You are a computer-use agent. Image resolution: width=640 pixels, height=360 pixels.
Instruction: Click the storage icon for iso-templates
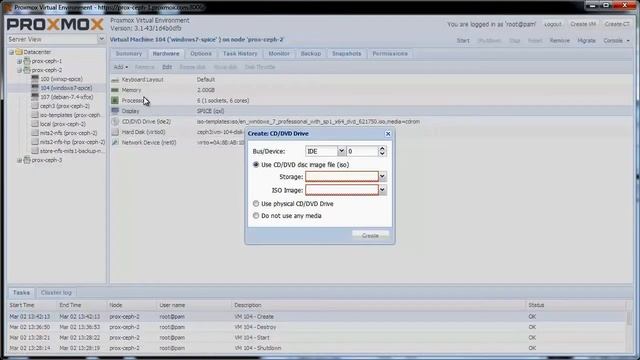35,115
